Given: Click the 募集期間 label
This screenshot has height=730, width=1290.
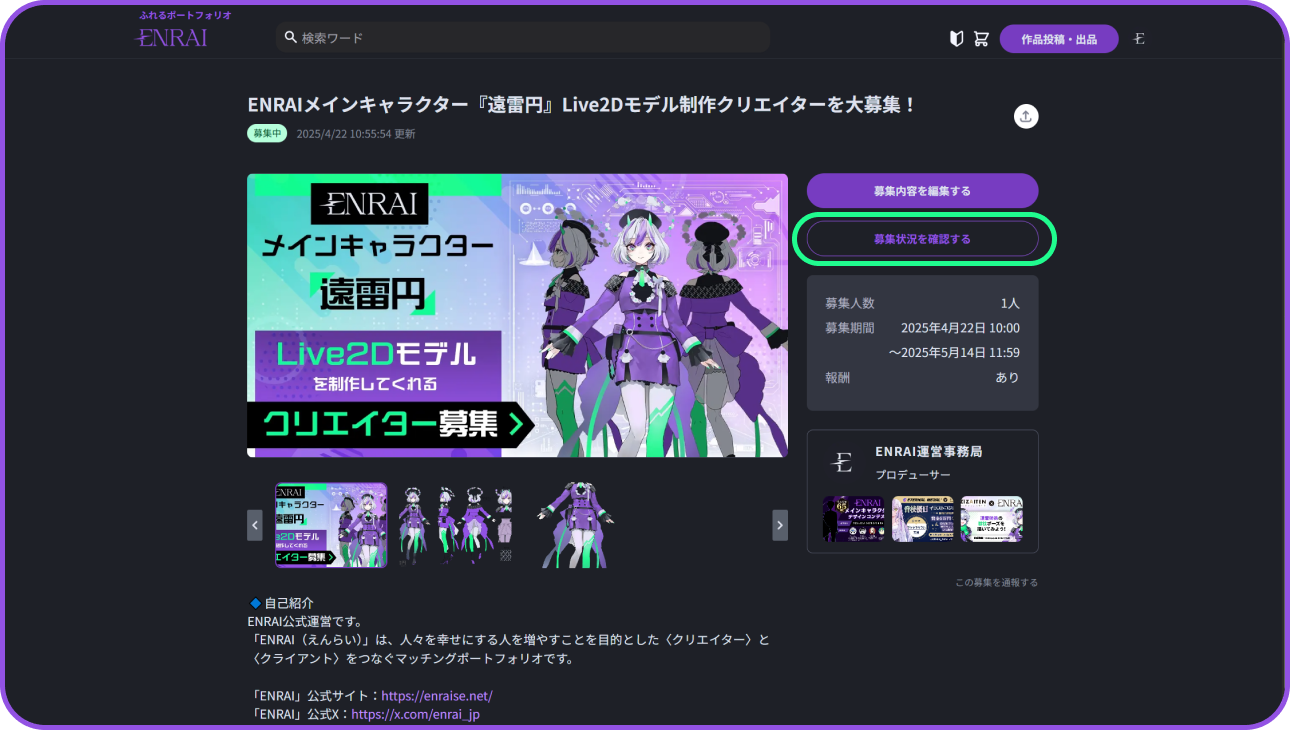Looking at the screenshot, I should [850, 328].
